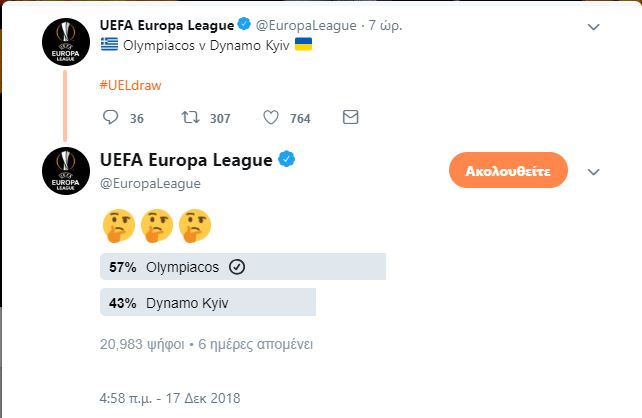Click the verified badge beside the top tweet name
This screenshot has height=418, width=642.
[244, 24]
